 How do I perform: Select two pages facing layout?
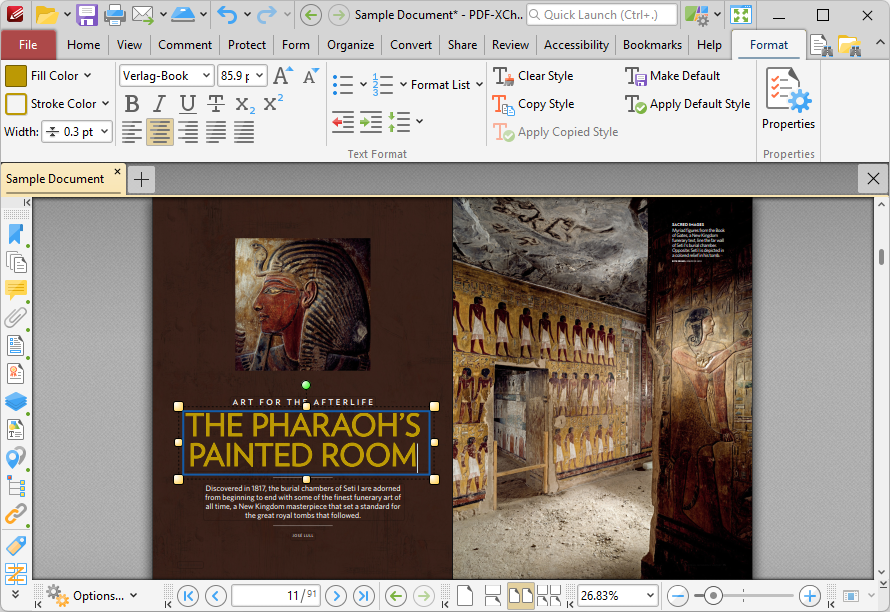[x=520, y=596]
